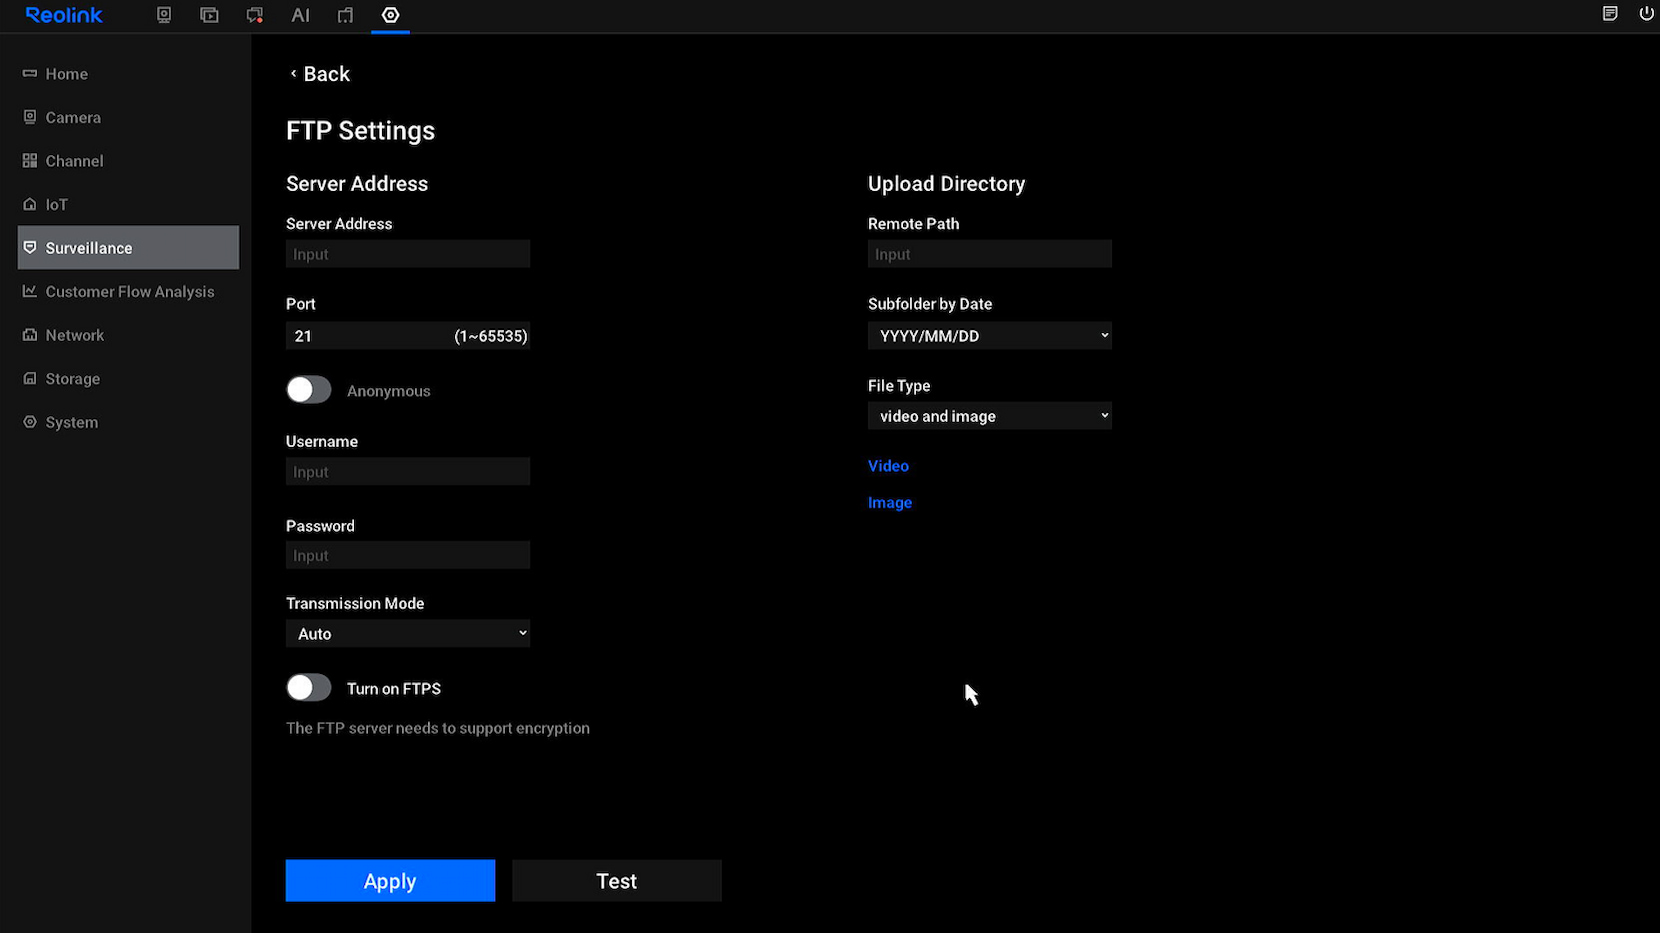The height and width of the screenshot is (933, 1660).
Task: Click the Storage icon in the sidebar
Action: [30, 378]
